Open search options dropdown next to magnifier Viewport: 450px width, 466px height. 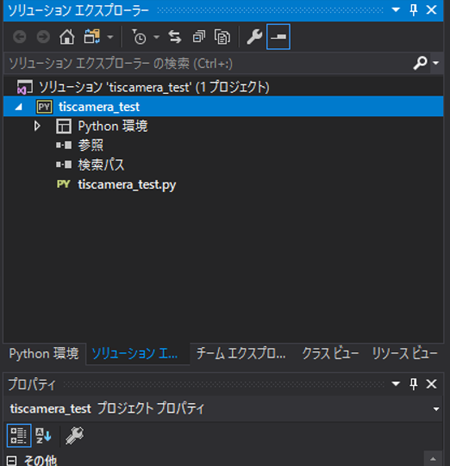pyautogui.click(x=436, y=63)
